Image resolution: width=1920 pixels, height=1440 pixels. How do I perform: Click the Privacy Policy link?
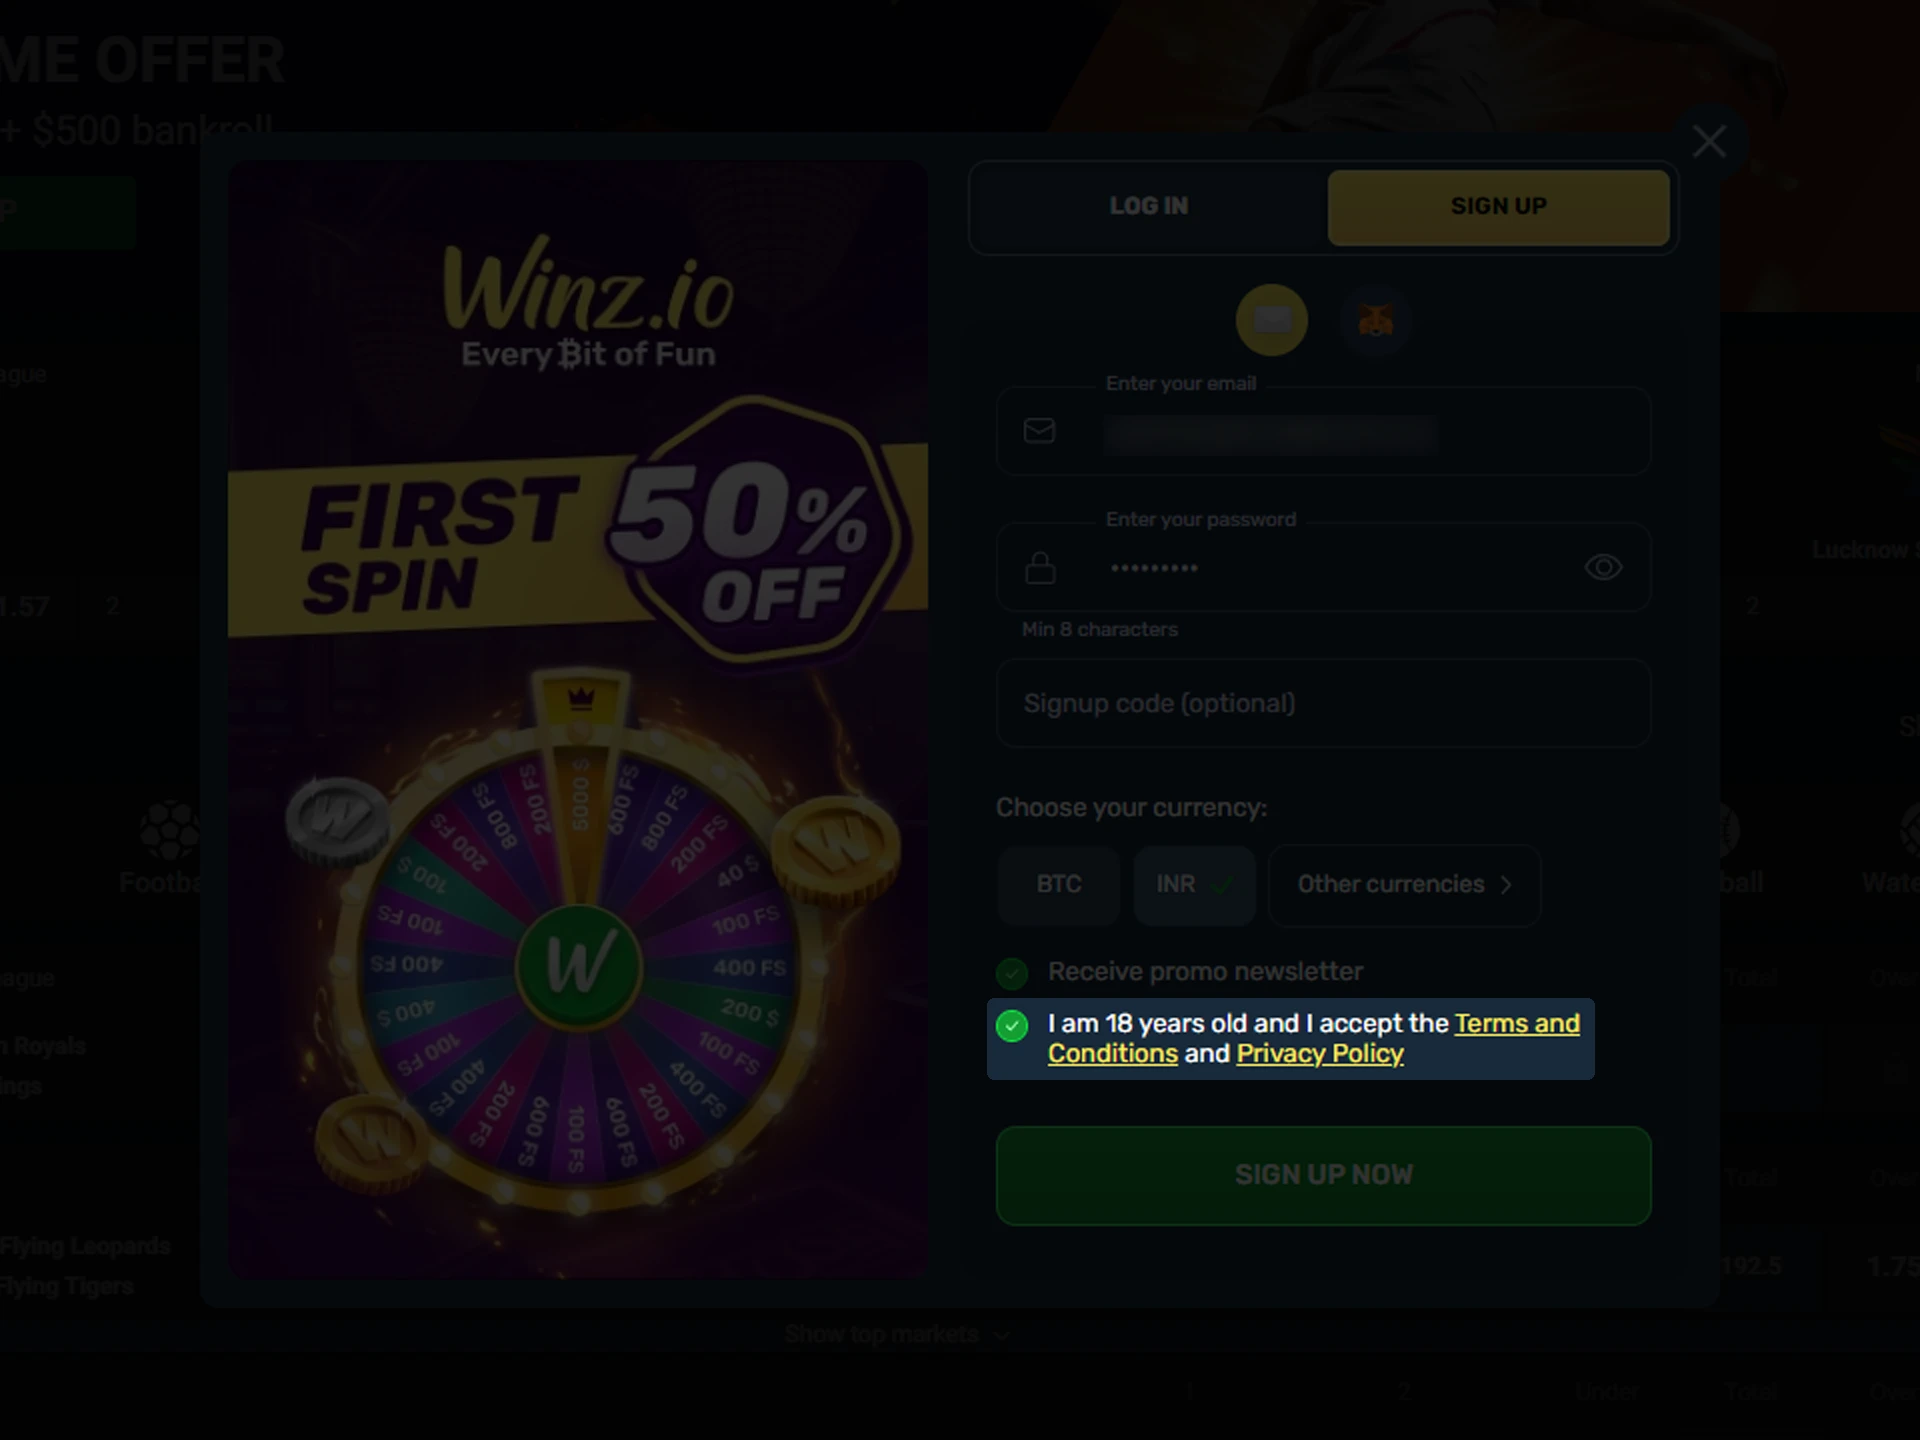click(1320, 1054)
